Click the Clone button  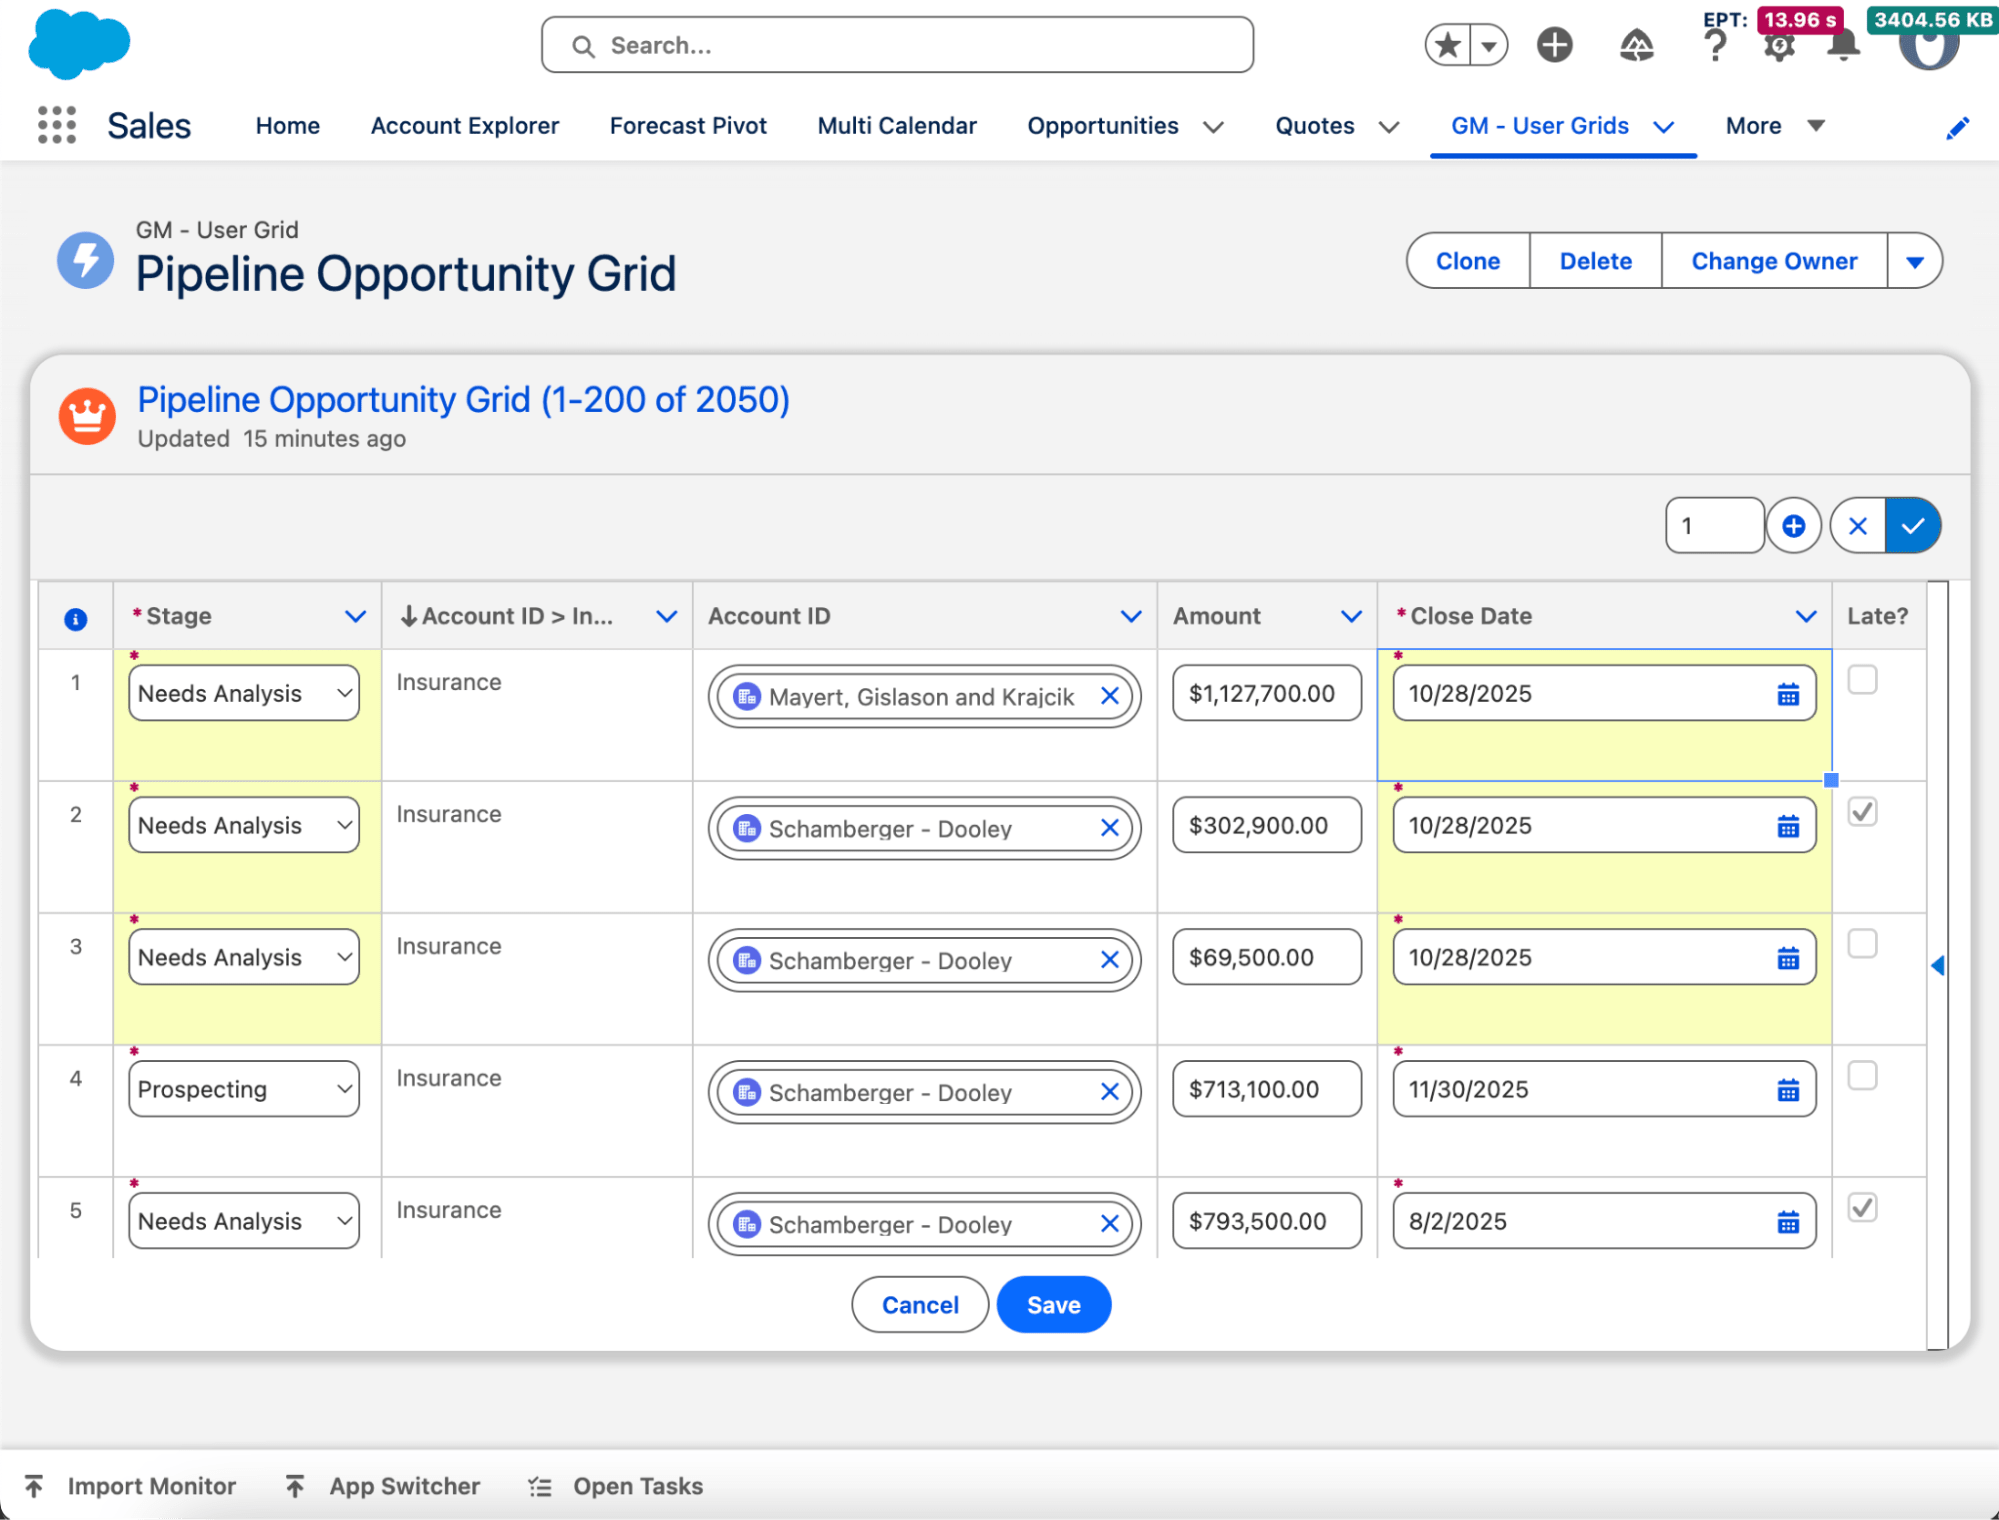(1467, 262)
